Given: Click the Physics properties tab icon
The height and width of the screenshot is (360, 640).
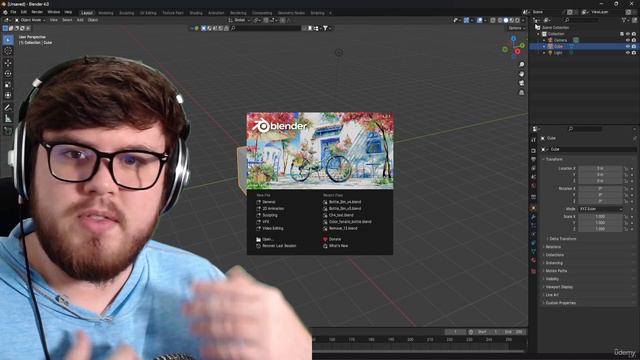Looking at the screenshot, I should click(x=533, y=234).
